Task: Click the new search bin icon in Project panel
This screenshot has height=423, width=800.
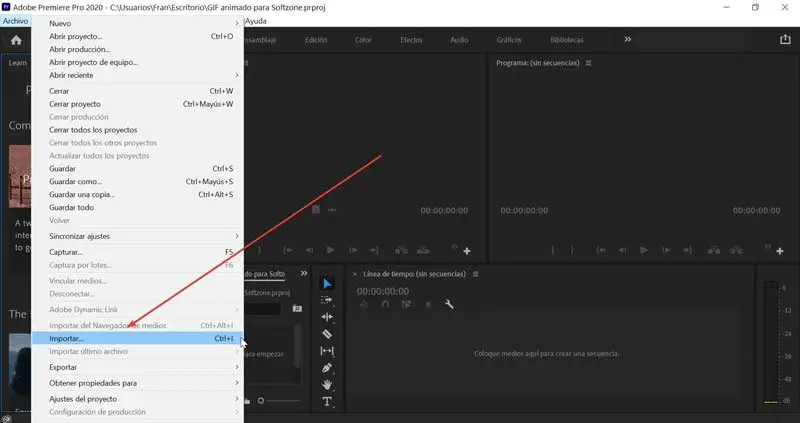Action: (297, 308)
